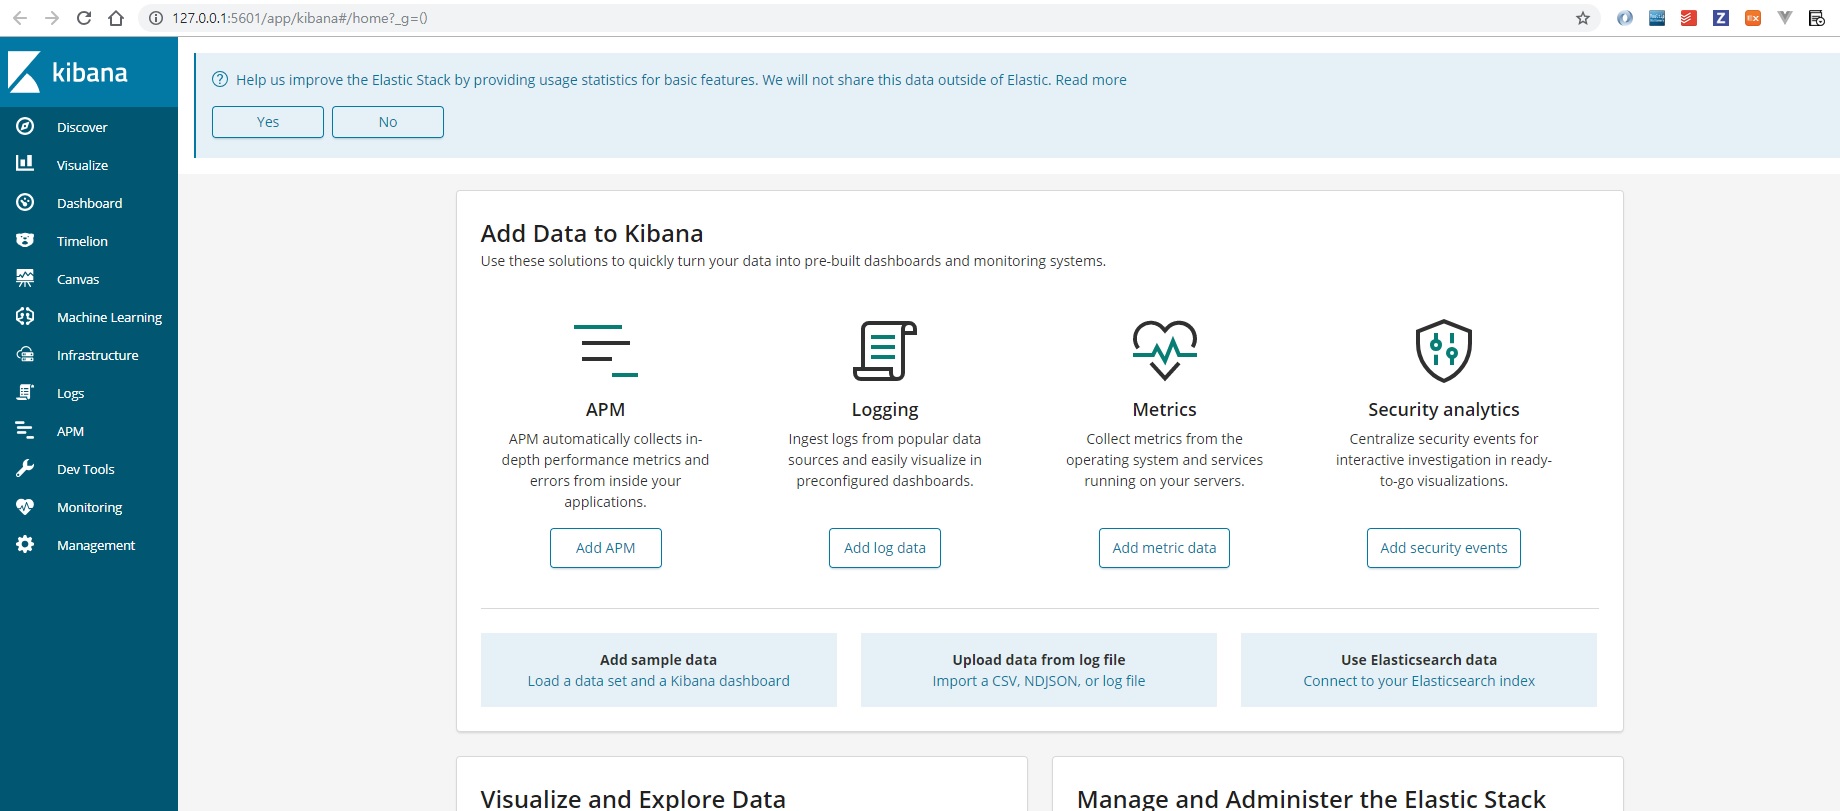
Task: Select Visualize label in the sidebar
Action: [82, 165]
